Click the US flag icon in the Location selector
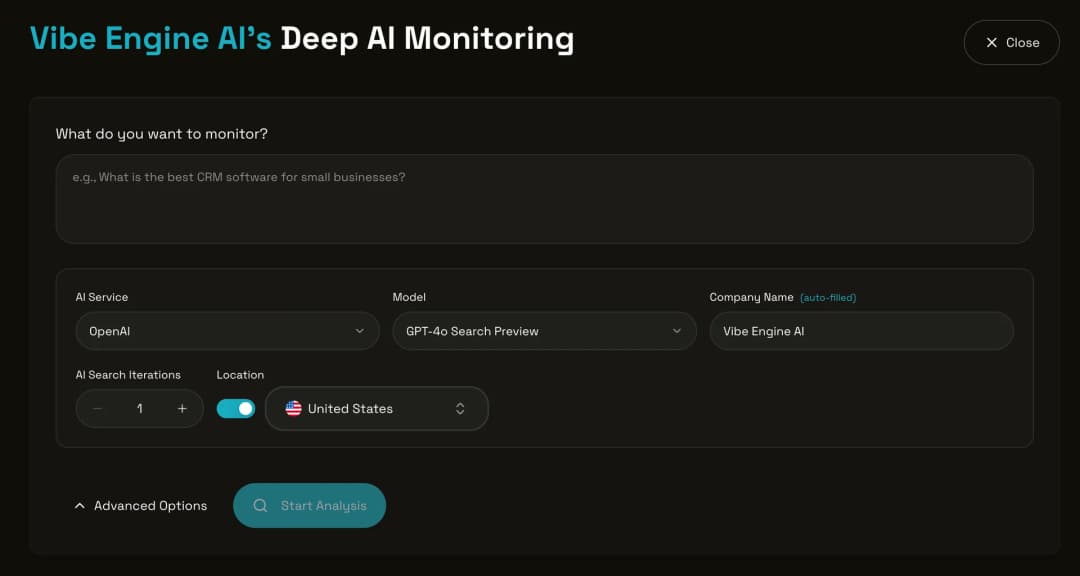This screenshot has height=576, width=1080. [293, 408]
